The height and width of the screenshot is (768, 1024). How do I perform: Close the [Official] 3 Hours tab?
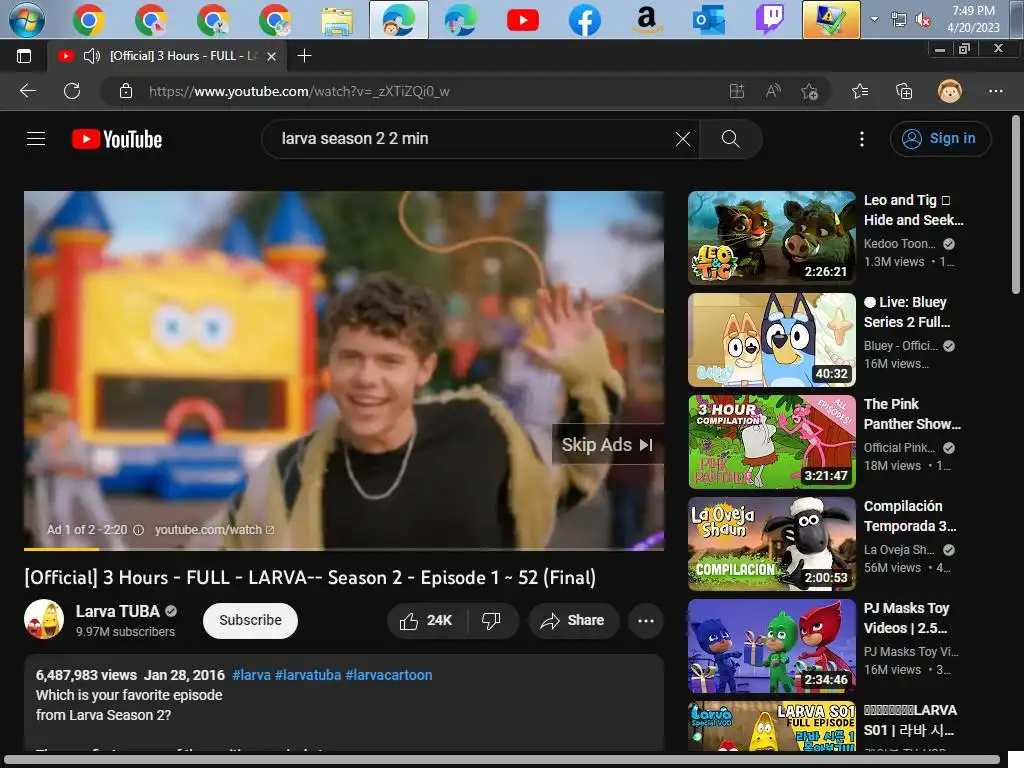pos(272,56)
